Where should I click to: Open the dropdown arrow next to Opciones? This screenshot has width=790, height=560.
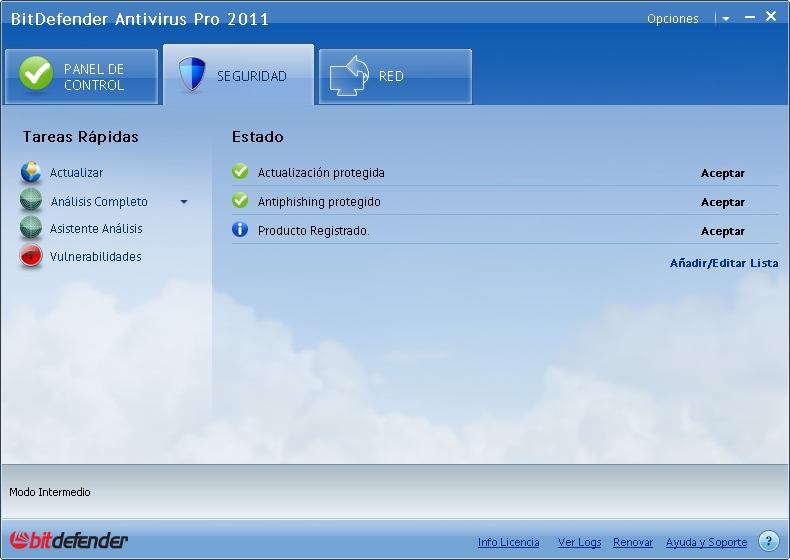click(x=725, y=19)
